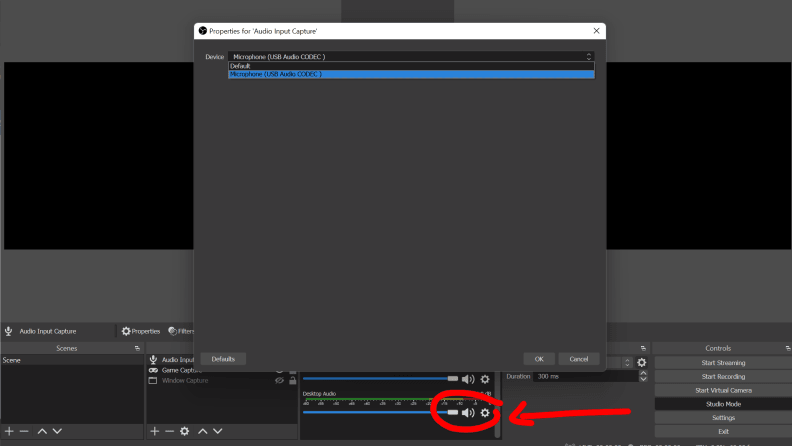Click Start Virtual Camera
This screenshot has width=792, height=446.
click(x=723, y=390)
